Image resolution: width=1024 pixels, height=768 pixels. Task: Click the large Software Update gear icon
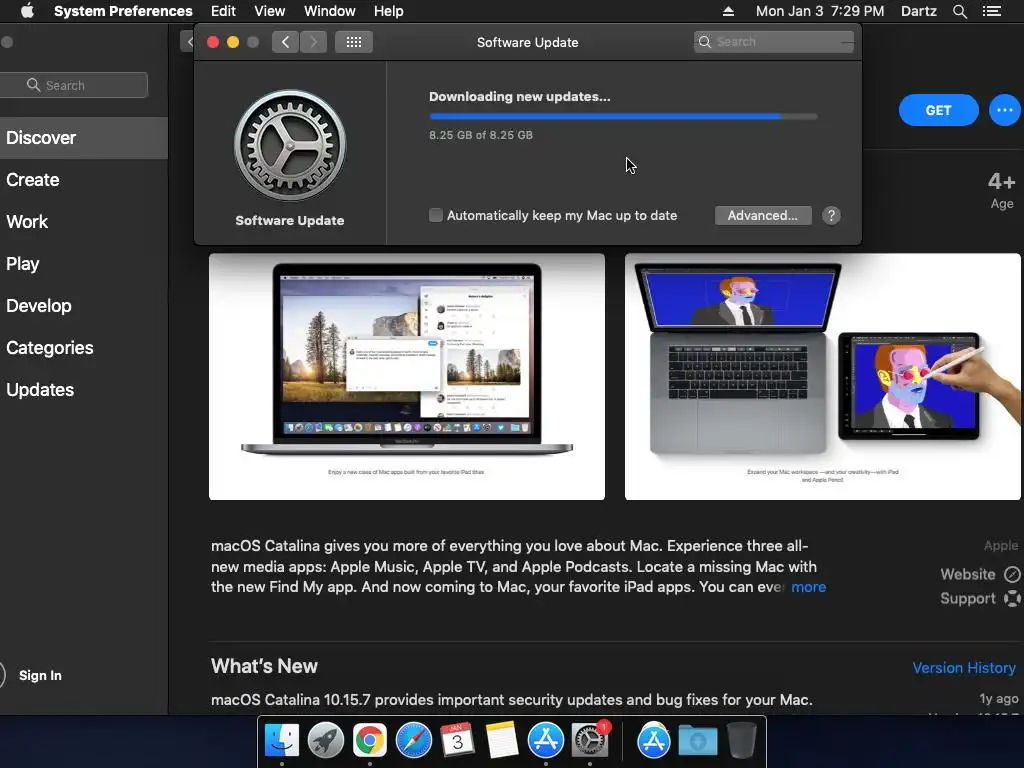[x=290, y=145]
